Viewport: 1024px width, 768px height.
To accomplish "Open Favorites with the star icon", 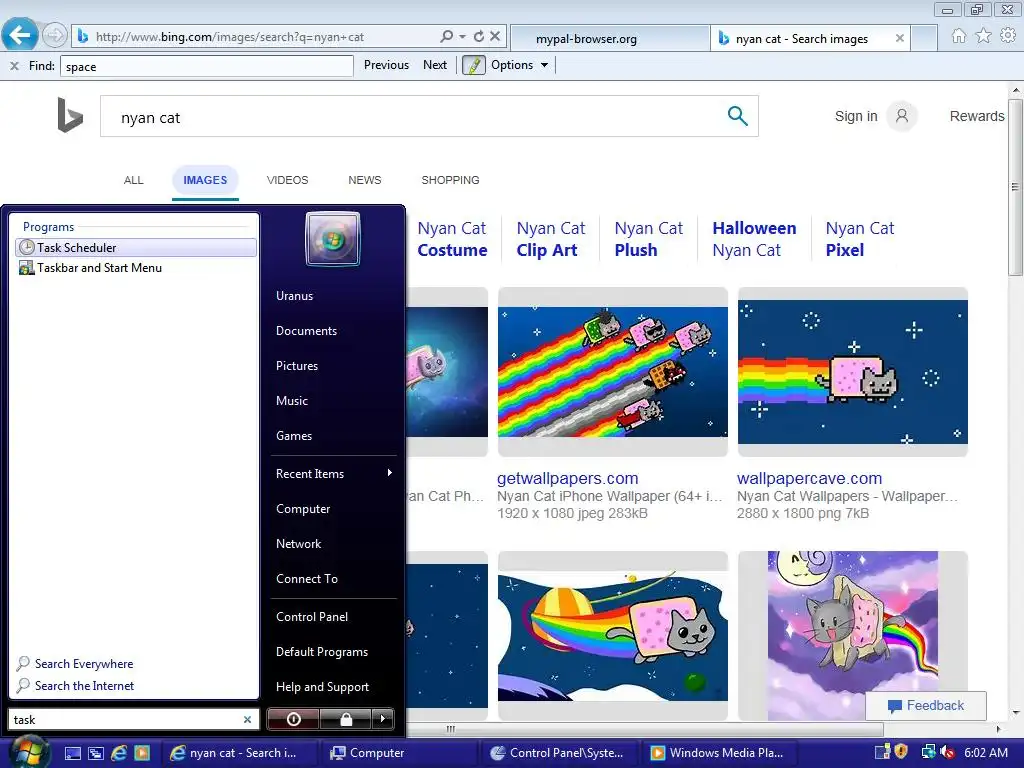I will (x=984, y=36).
